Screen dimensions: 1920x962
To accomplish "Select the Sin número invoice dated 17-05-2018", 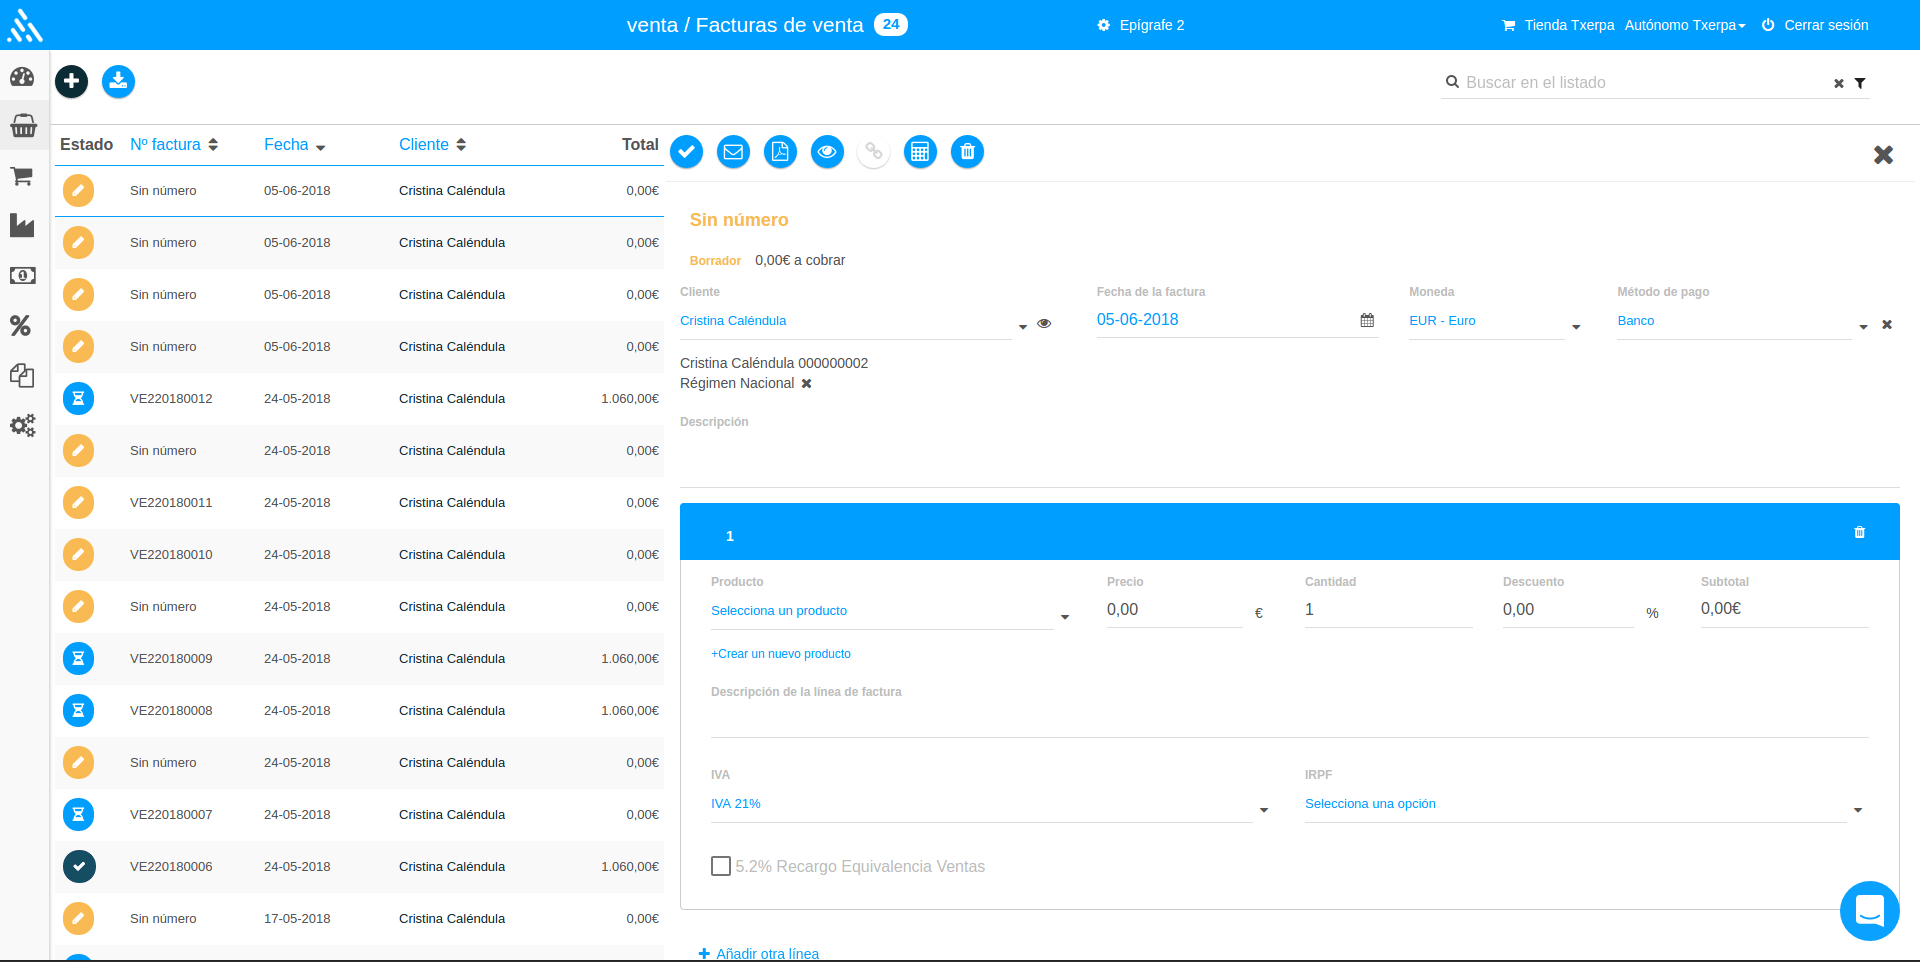I will [359, 919].
